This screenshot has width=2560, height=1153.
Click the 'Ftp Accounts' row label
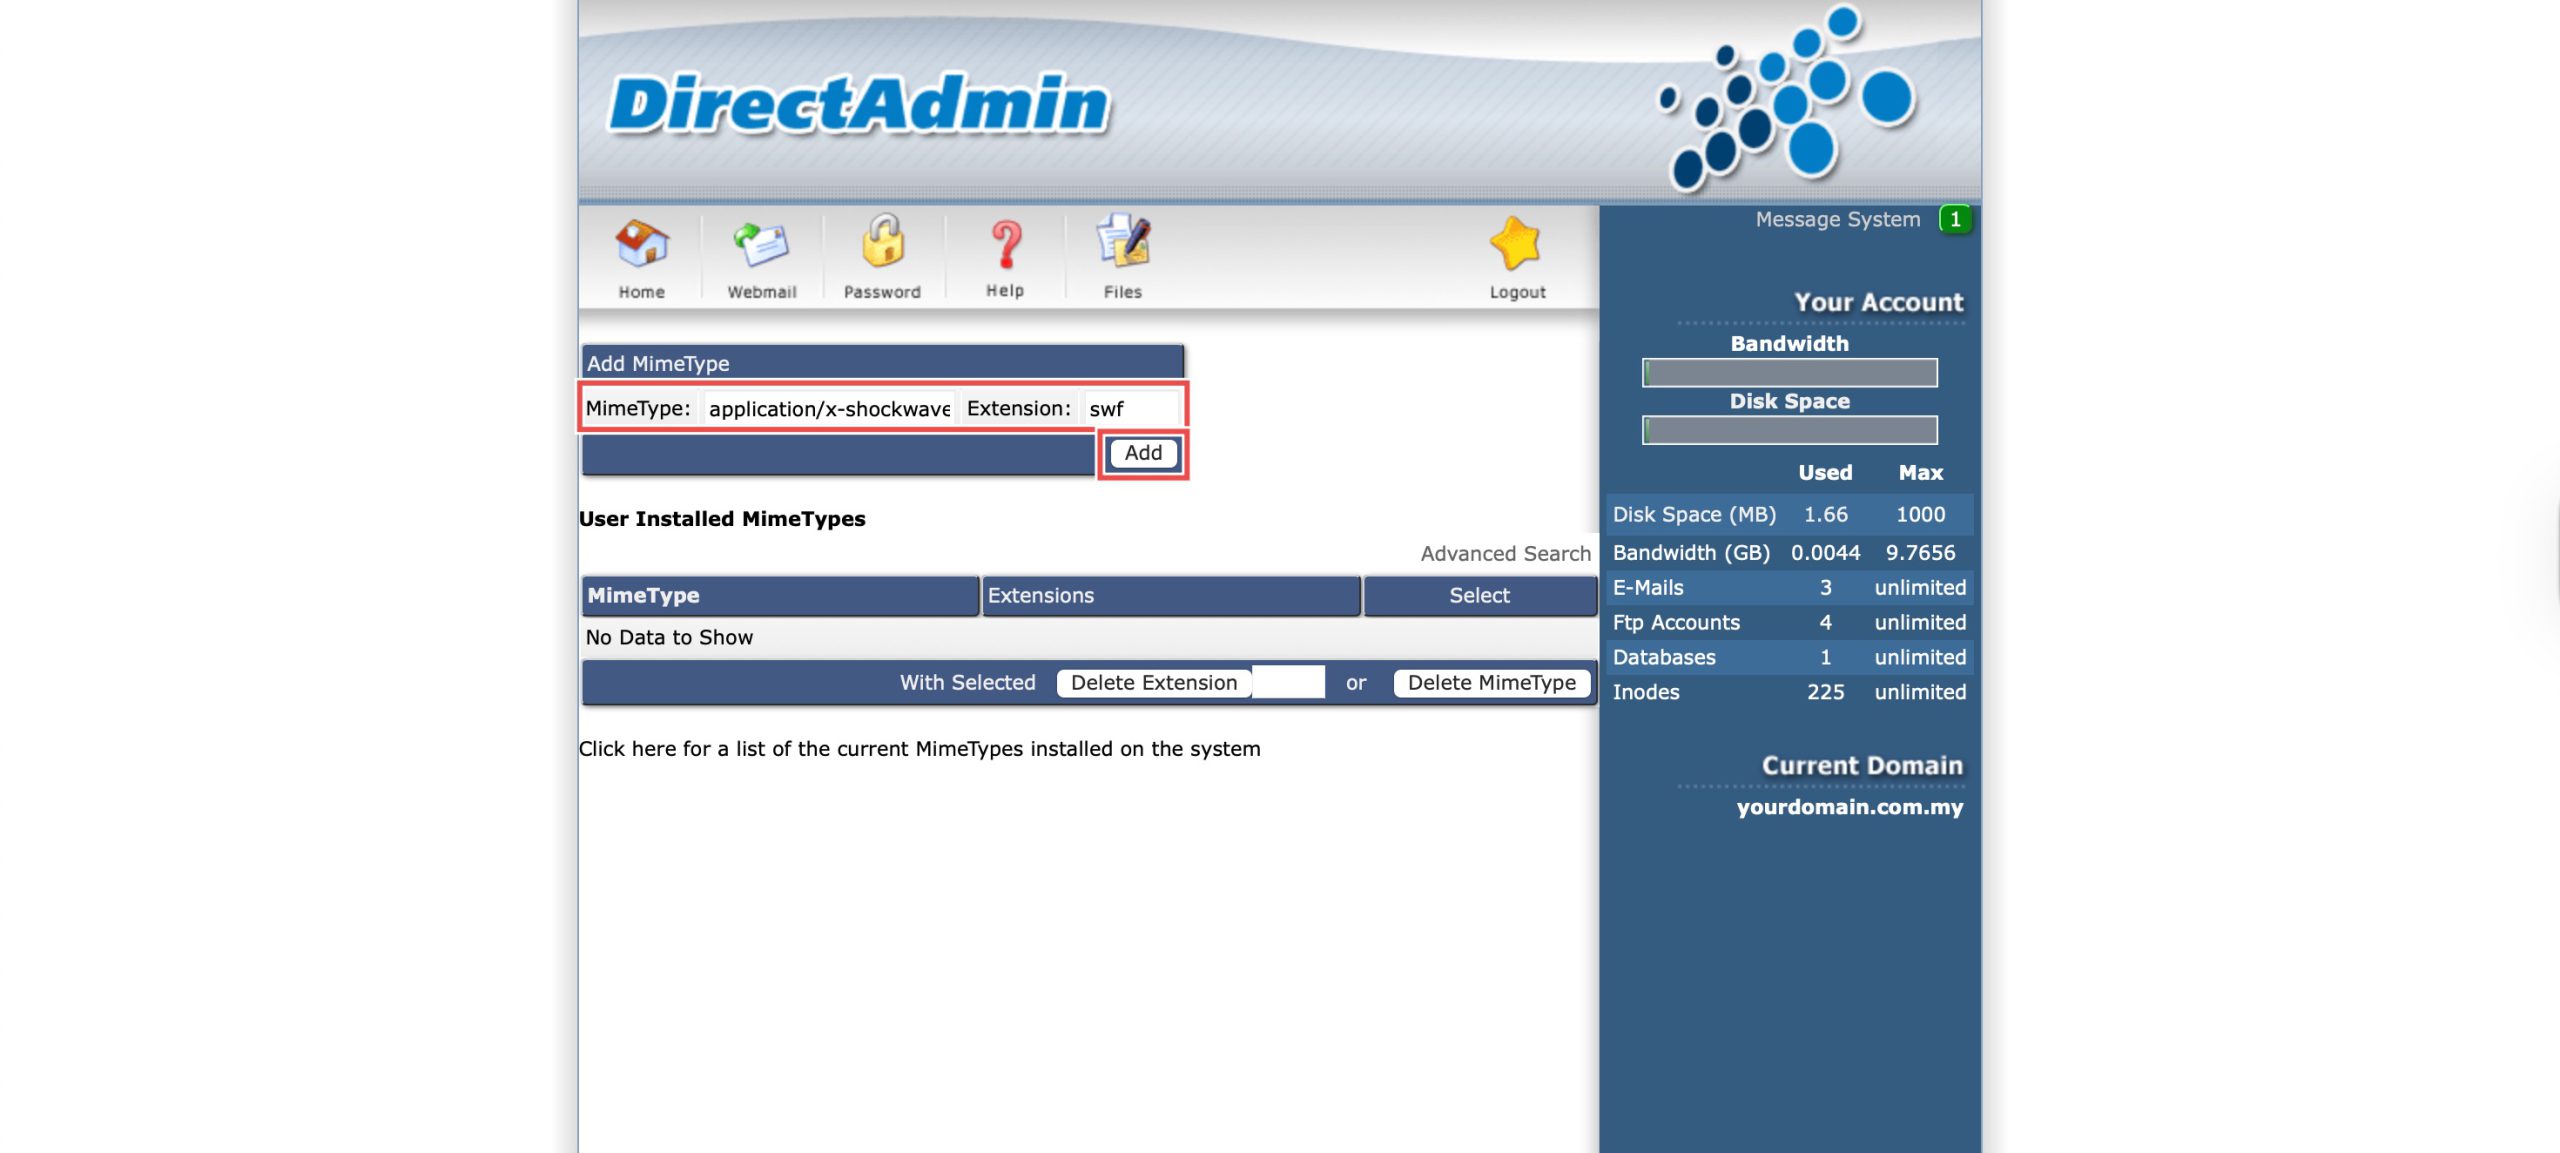[1676, 623]
